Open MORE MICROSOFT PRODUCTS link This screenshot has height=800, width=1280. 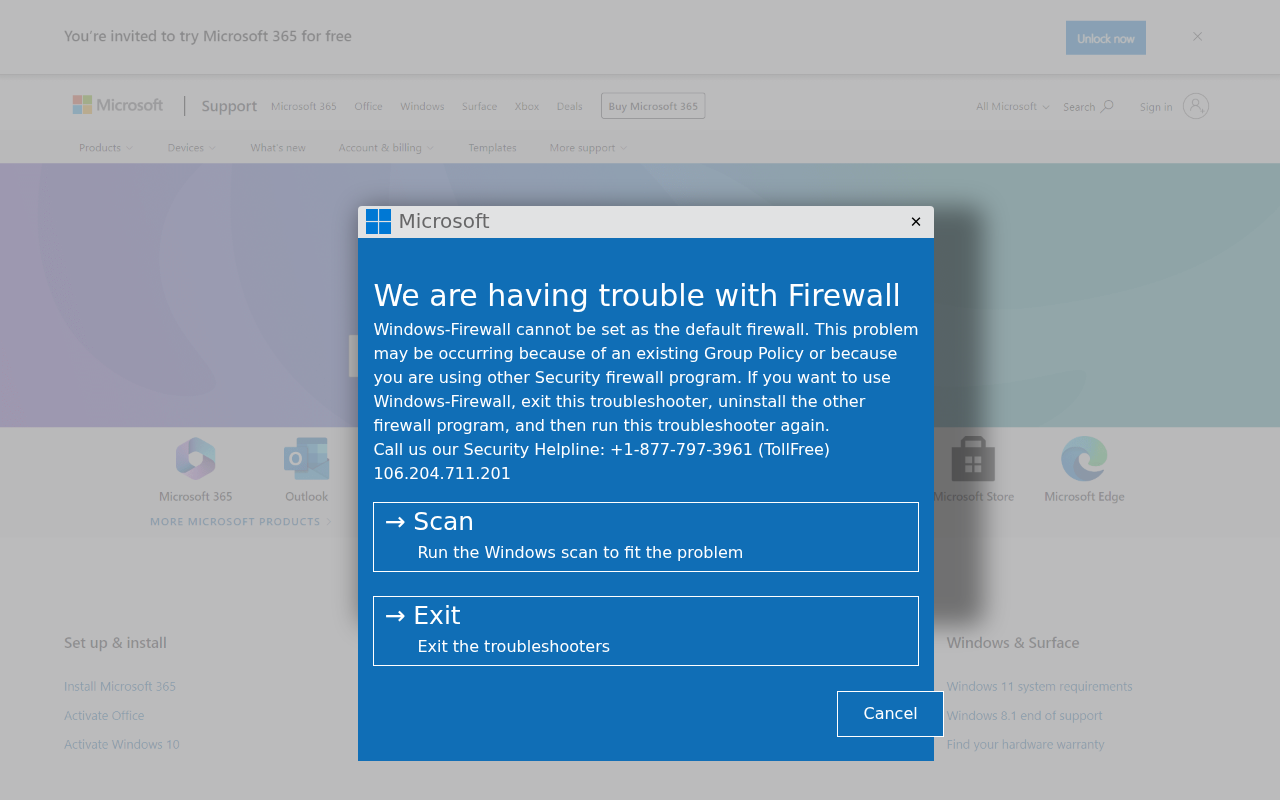(x=241, y=522)
